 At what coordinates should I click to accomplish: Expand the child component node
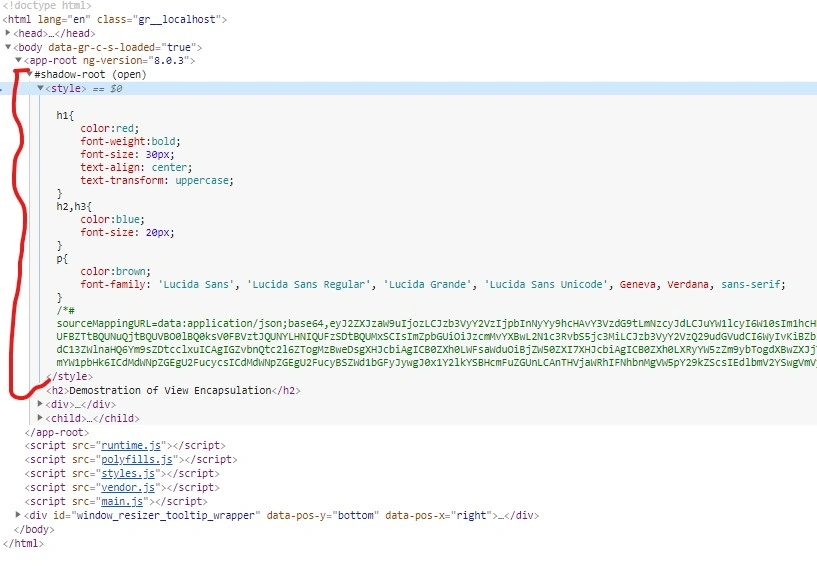[40, 417]
